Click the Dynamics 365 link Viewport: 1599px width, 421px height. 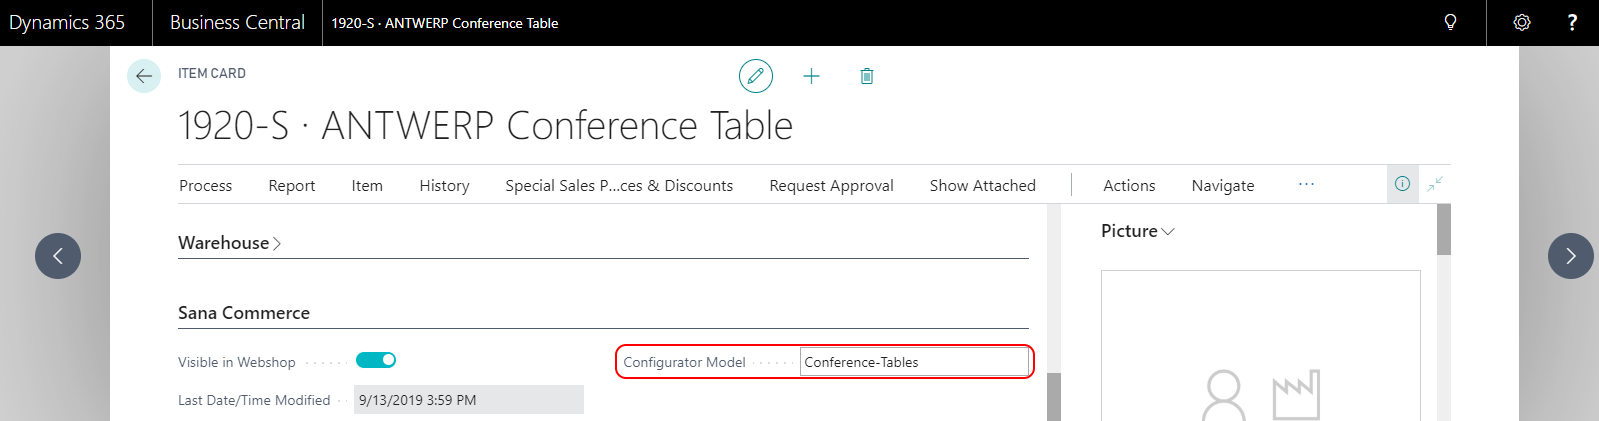pos(67,22)
